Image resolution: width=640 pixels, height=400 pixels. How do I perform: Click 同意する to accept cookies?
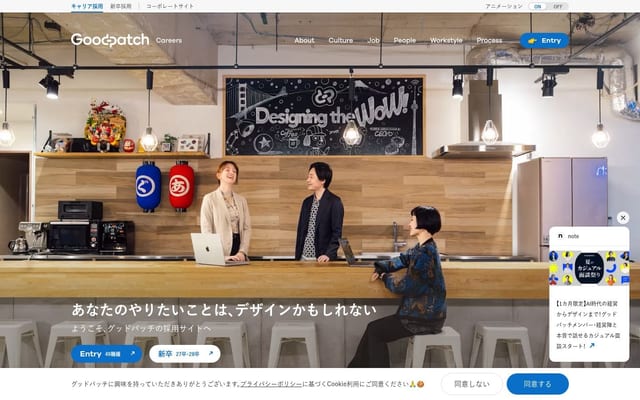[x=538, y=384]
